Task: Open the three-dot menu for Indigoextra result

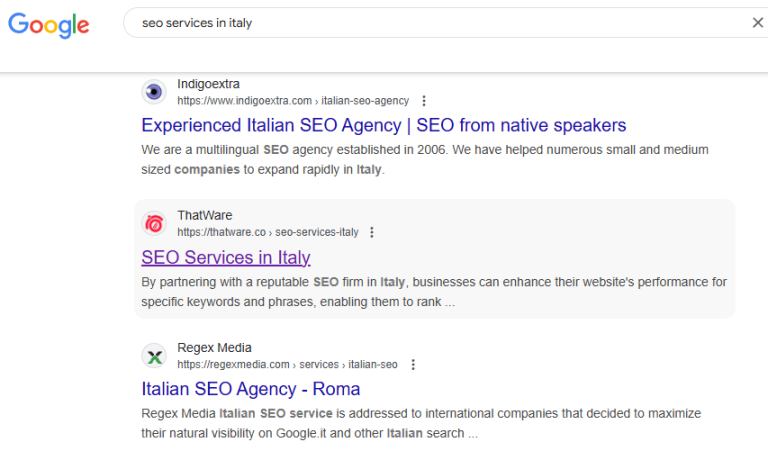Action: click(424, 101)
